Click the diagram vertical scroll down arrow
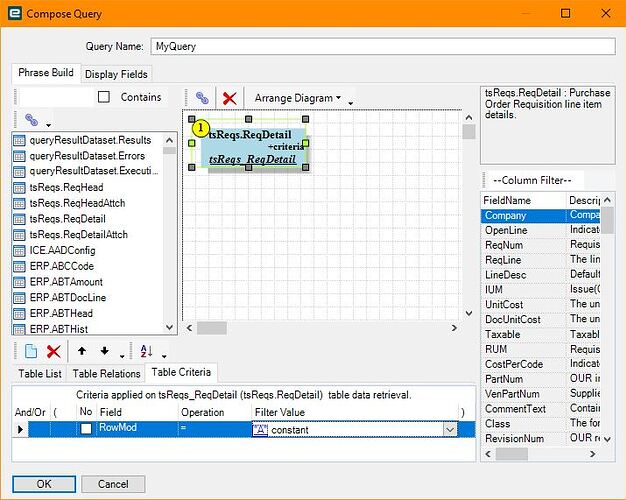The width and height of the screenshot is (626, 500). pyautogui.click(x=469, y=313)
